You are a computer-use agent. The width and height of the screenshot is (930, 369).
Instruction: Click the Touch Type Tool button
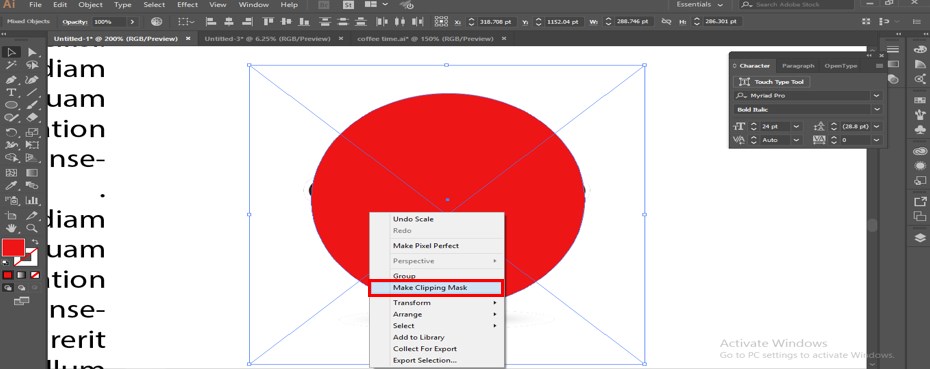click(772, 82)
